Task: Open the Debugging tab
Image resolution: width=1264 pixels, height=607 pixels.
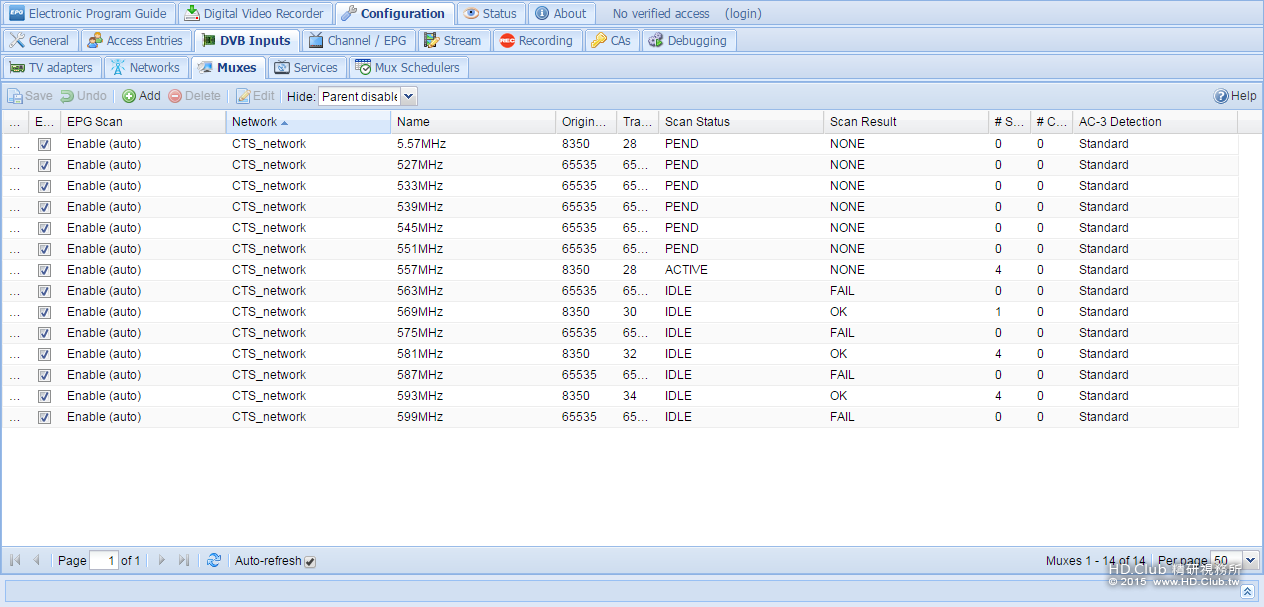Action: tap(688, 41)
